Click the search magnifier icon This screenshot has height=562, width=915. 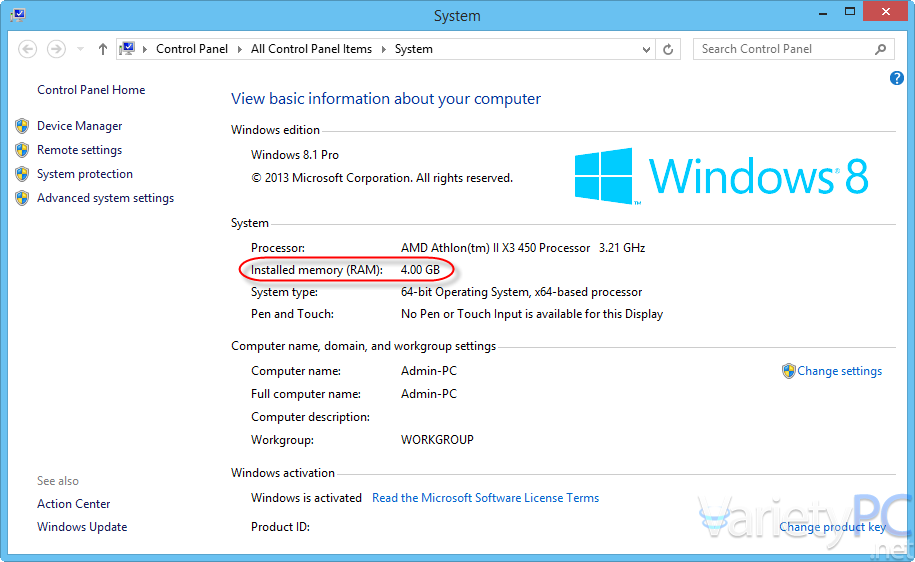(881, 50)
